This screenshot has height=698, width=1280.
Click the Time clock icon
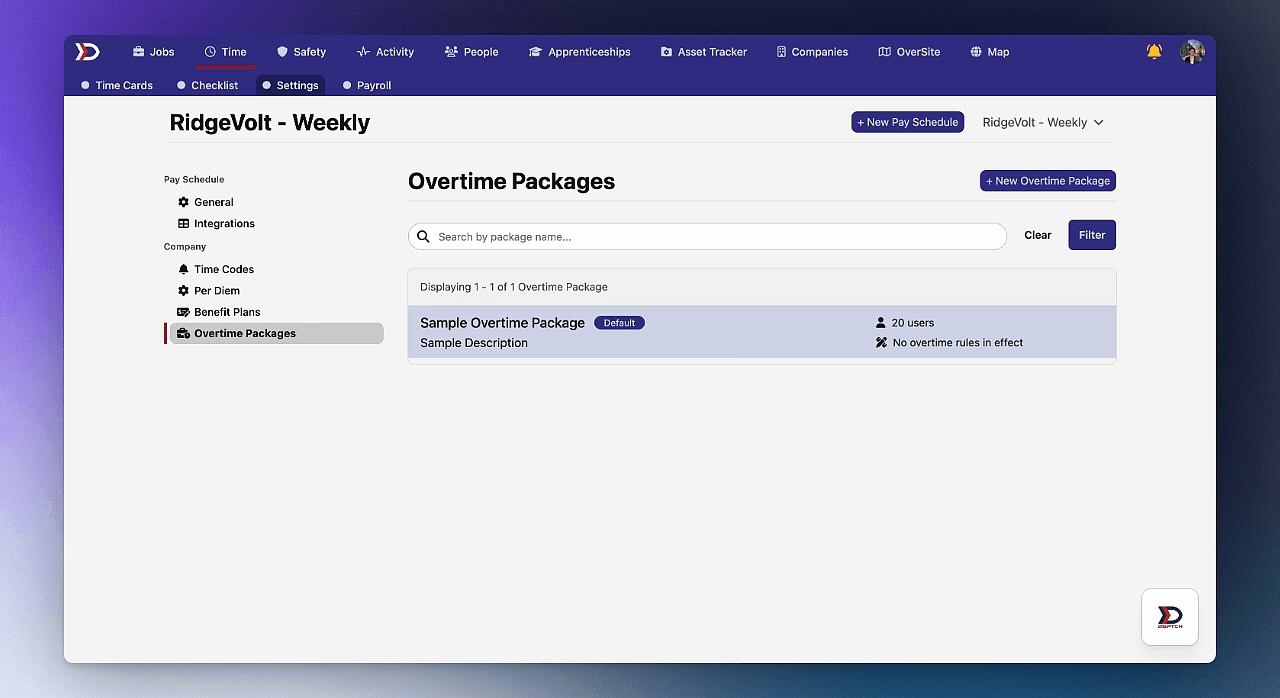coord(210,52)
